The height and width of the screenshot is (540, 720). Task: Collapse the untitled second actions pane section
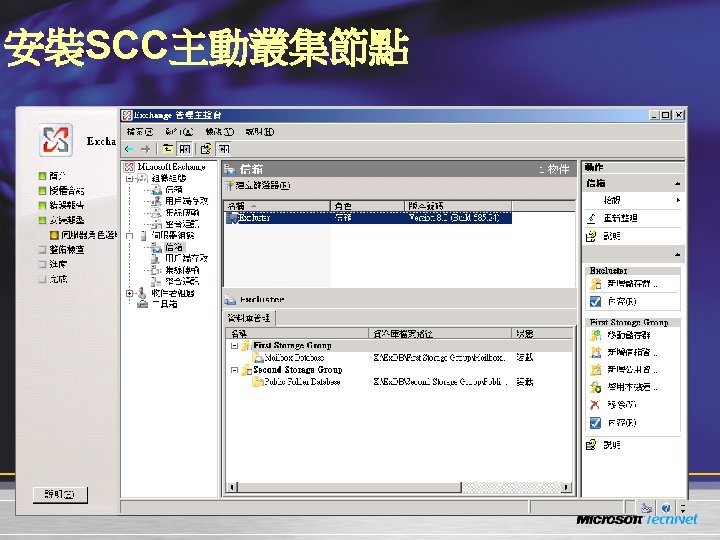pos(677,254)
